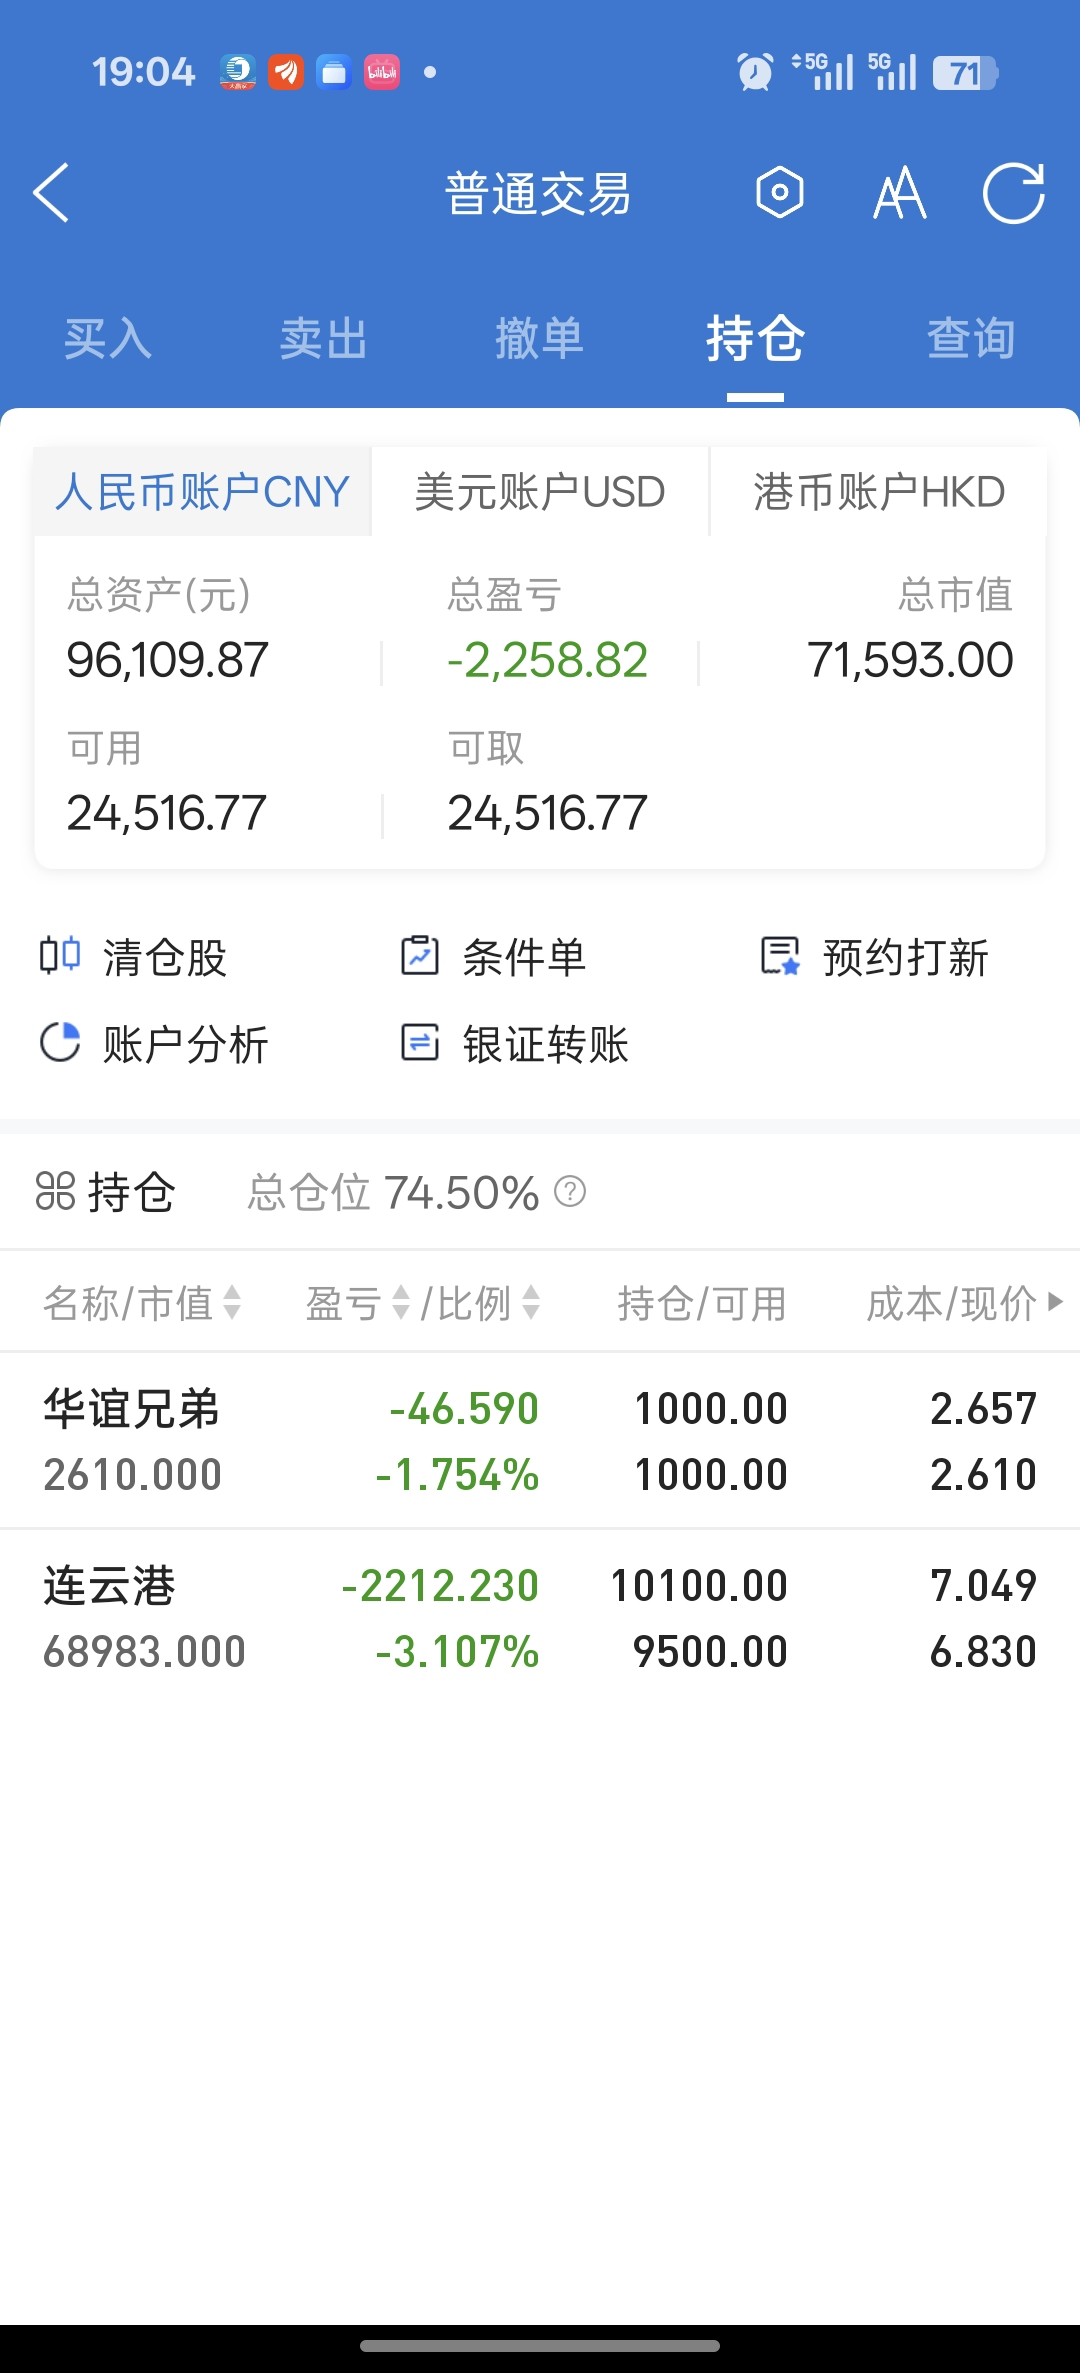
Task: Tap 华谊兄弟 loss value -46.590
Action: 464,1408
